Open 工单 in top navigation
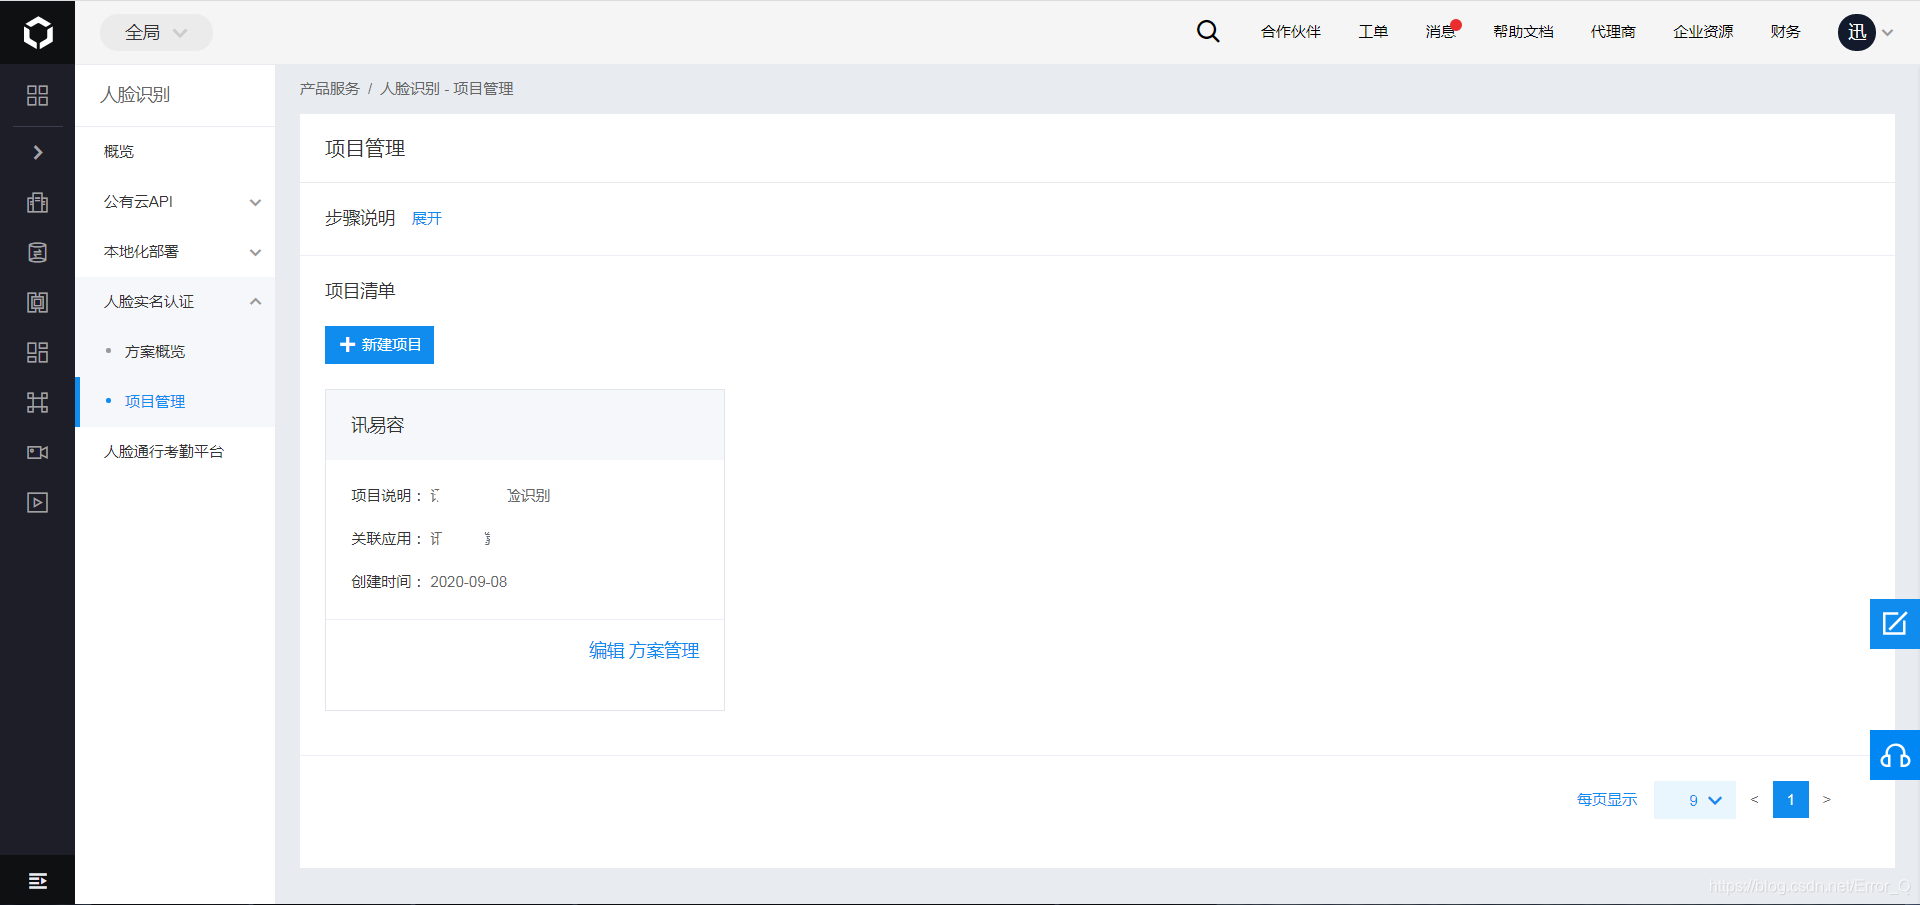The image size is (1920, 905). coord(1373,32)
